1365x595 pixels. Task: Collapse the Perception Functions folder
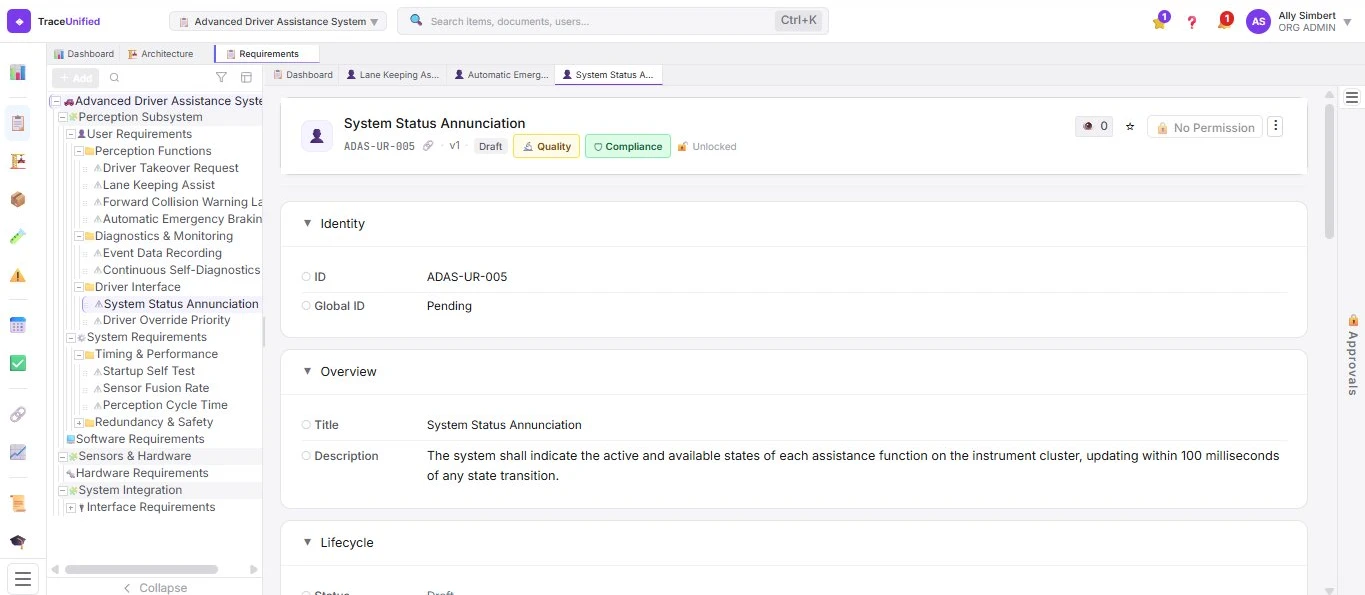tap(78, 151)
